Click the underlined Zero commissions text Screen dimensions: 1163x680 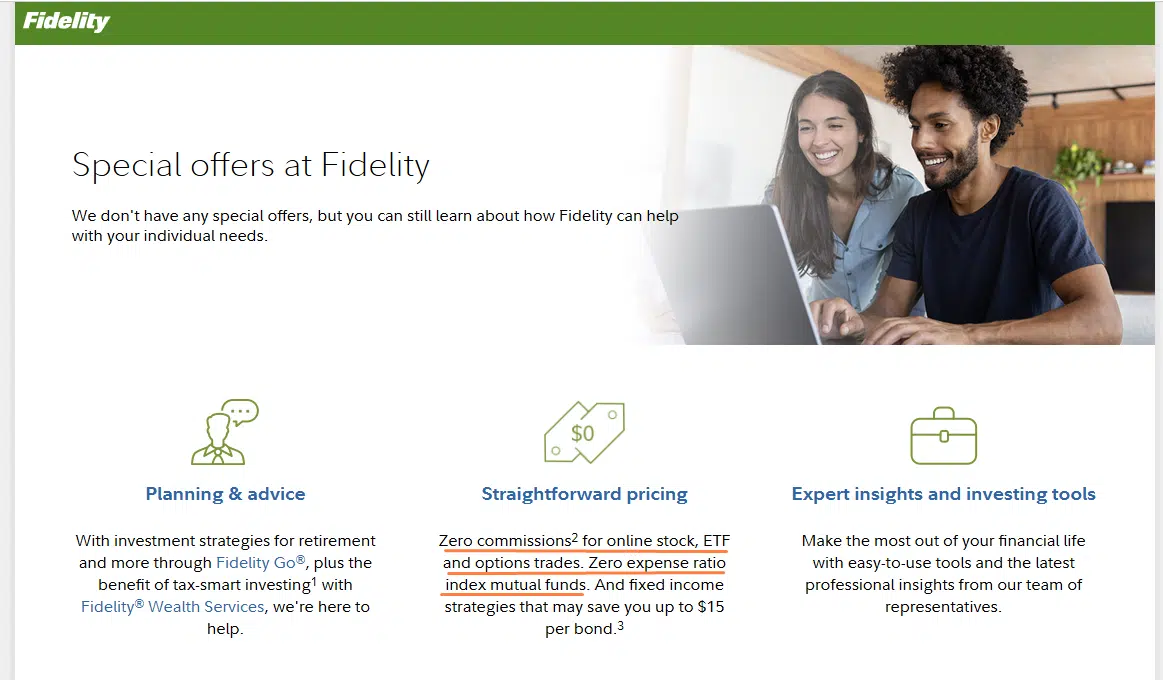click(505, 541)
